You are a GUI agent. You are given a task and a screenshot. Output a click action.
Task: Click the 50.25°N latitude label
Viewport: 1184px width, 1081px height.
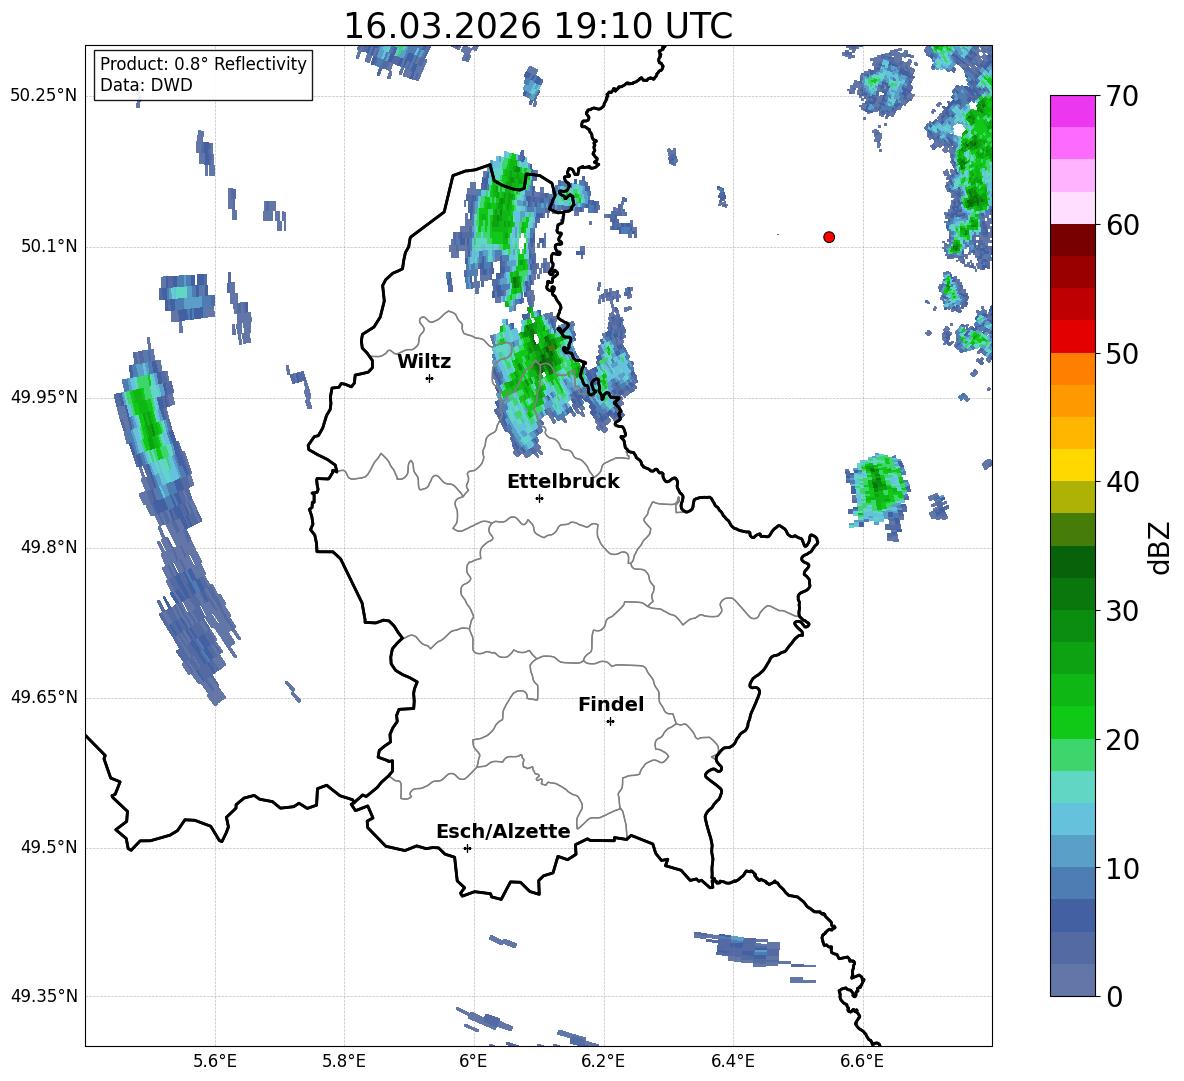point(44,96)
